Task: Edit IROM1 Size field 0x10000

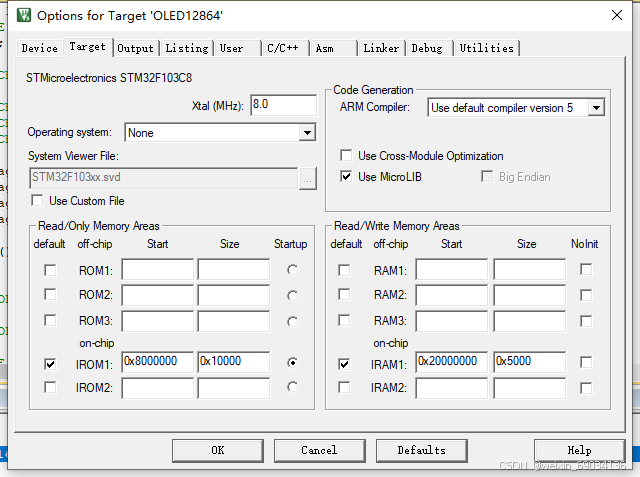Action: point(234,362)
